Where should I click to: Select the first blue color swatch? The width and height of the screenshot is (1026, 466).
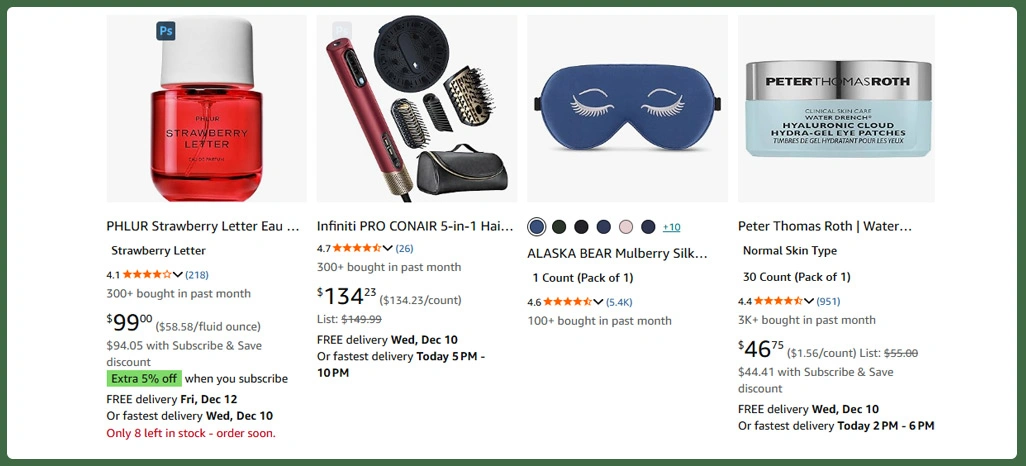click(537, 227)
